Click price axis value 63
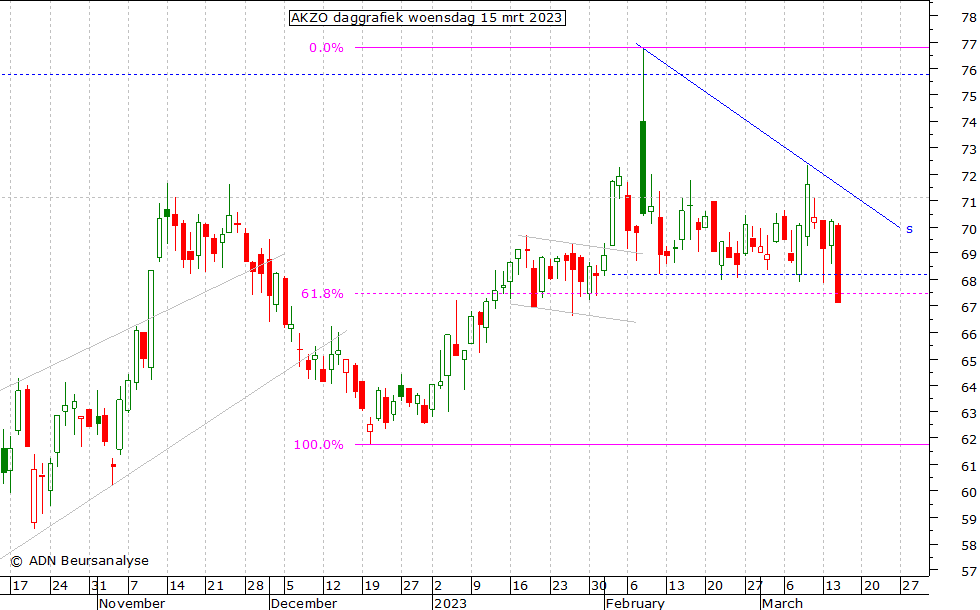 (969, 413)
